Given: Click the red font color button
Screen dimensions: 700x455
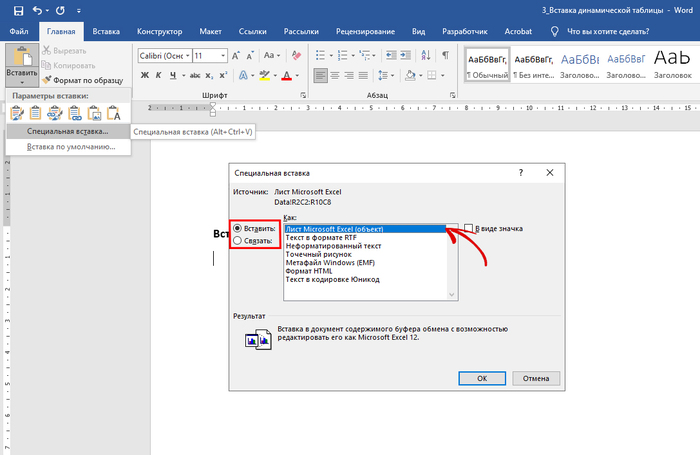Looking at the screenshot, I should [287, 75].
